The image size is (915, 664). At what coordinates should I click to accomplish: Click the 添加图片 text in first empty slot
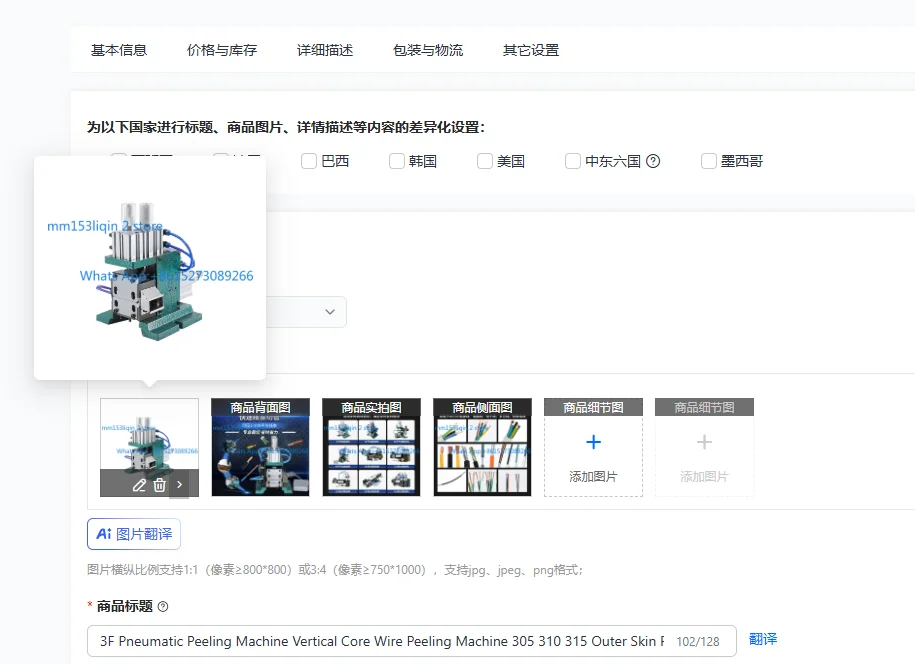coord(593,477)
